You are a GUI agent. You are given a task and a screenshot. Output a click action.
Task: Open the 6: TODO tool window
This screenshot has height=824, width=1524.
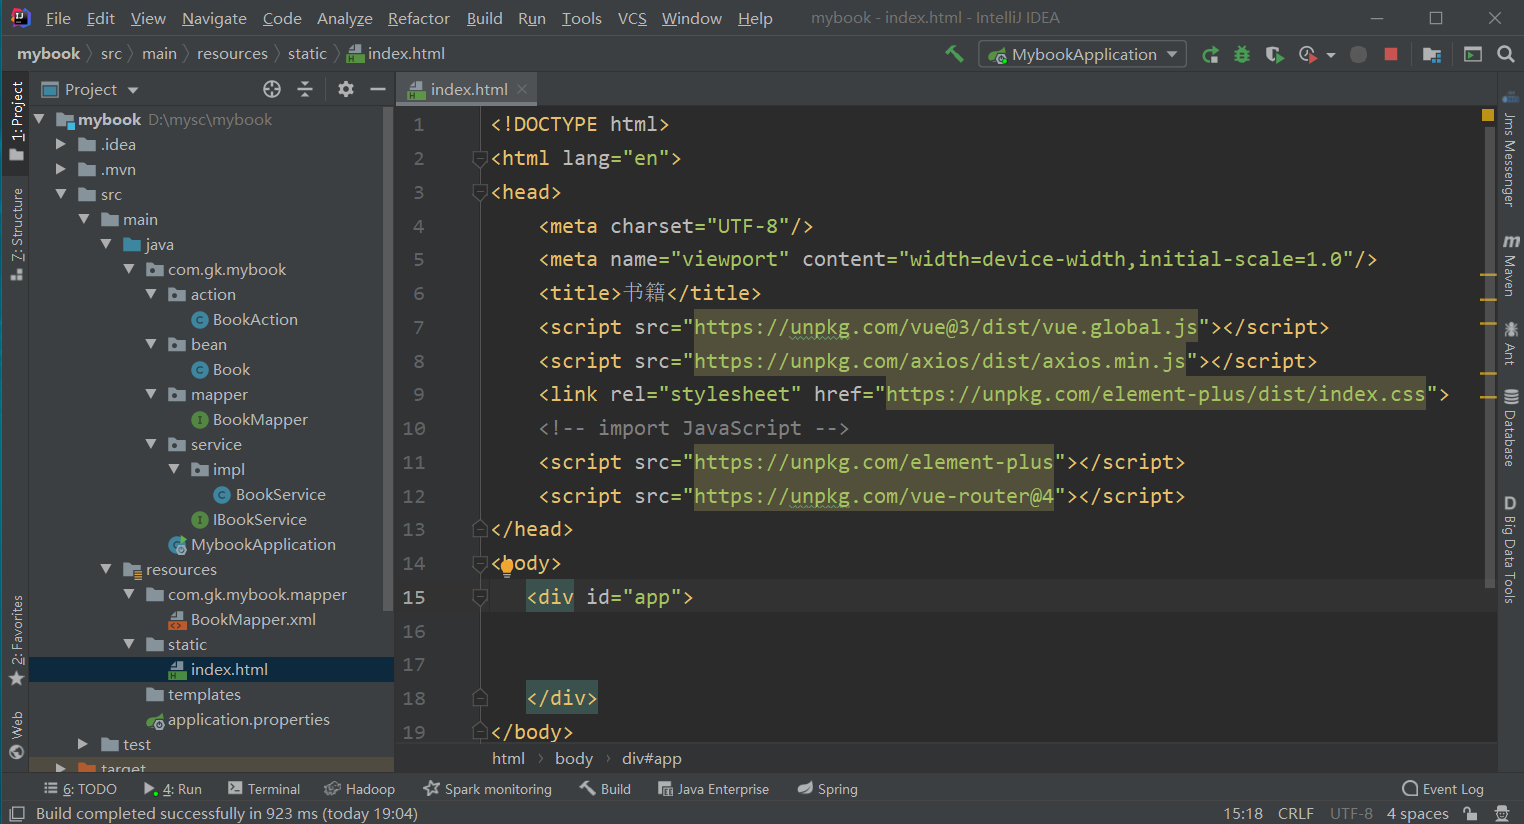[x=80, y=789]
